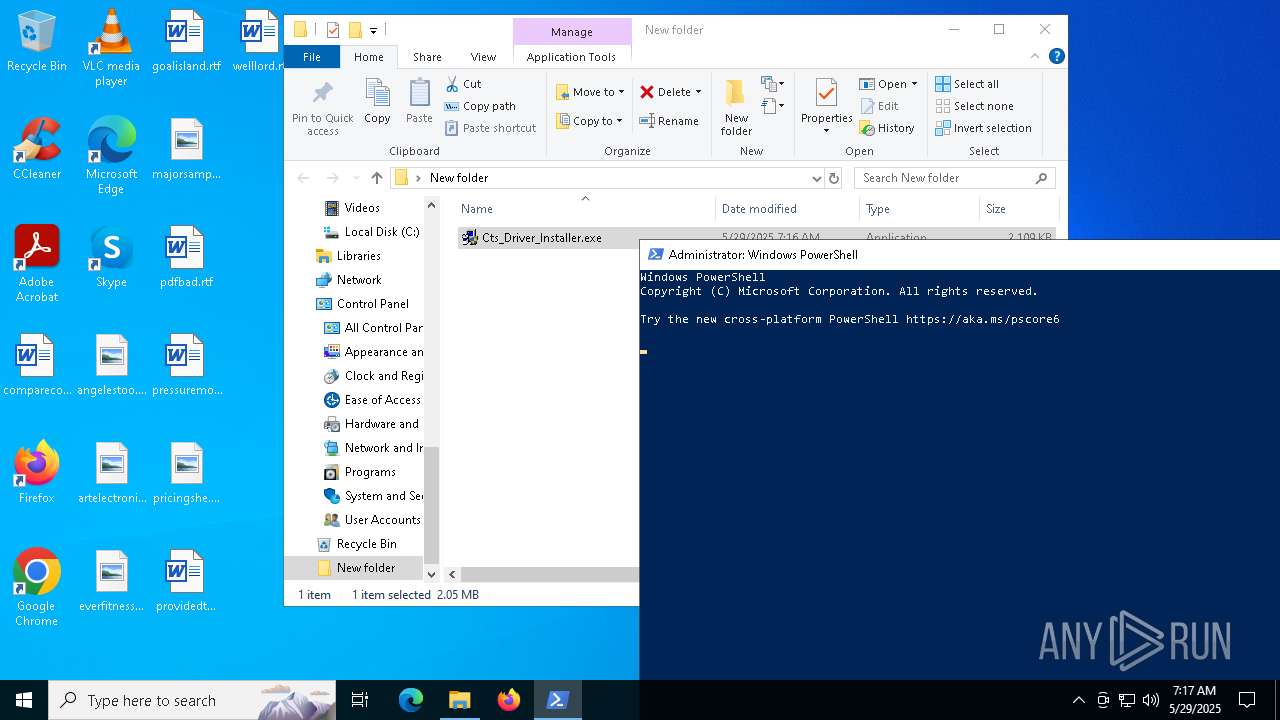1280x720 pixels.
Task: Open goalisland.rtf desktop document
Action: coord(186,42)
